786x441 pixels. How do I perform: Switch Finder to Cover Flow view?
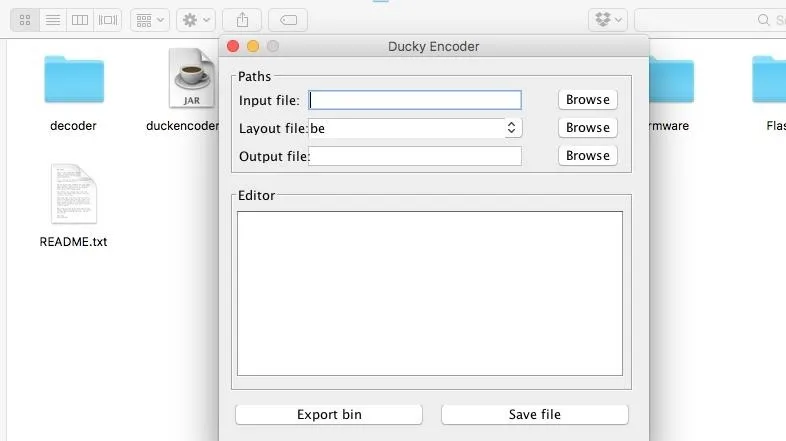(x=108, y=19)
